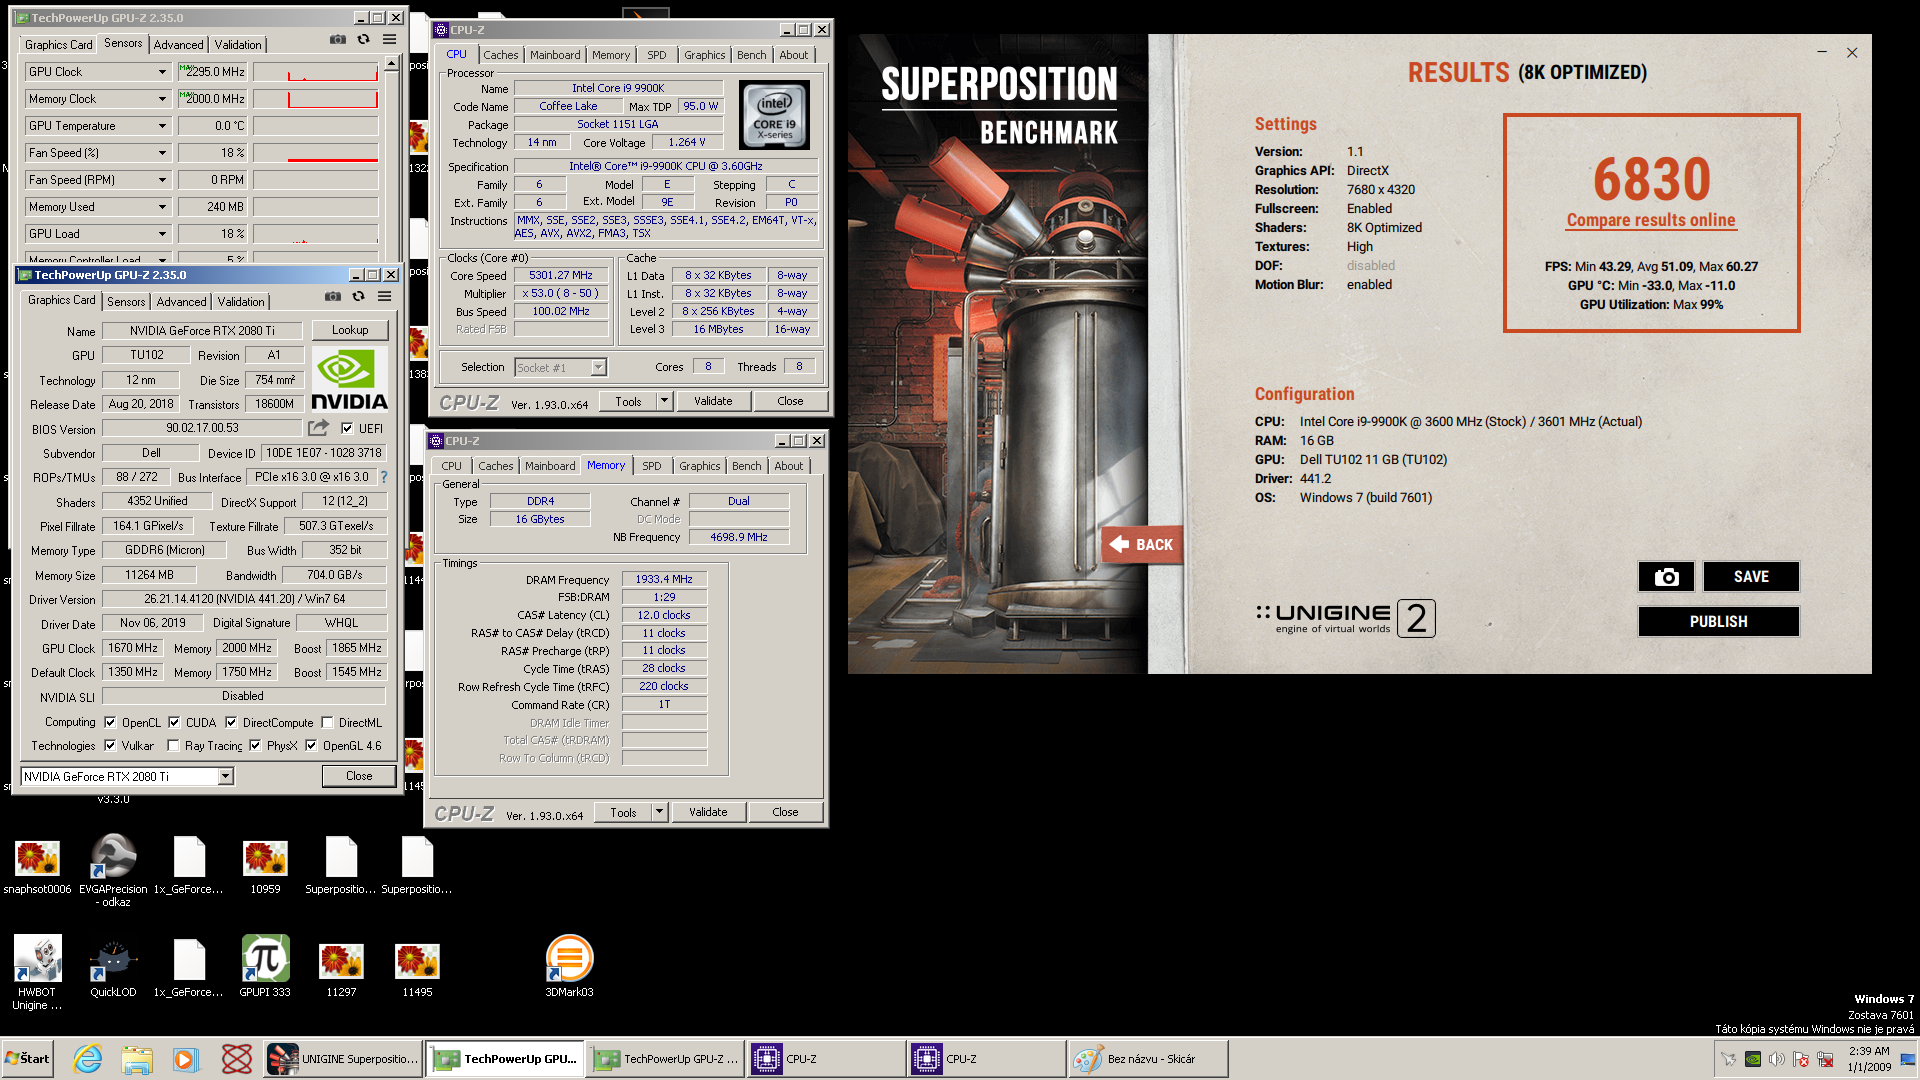Switch to Bench tab in top CPU-Z window

752,55
